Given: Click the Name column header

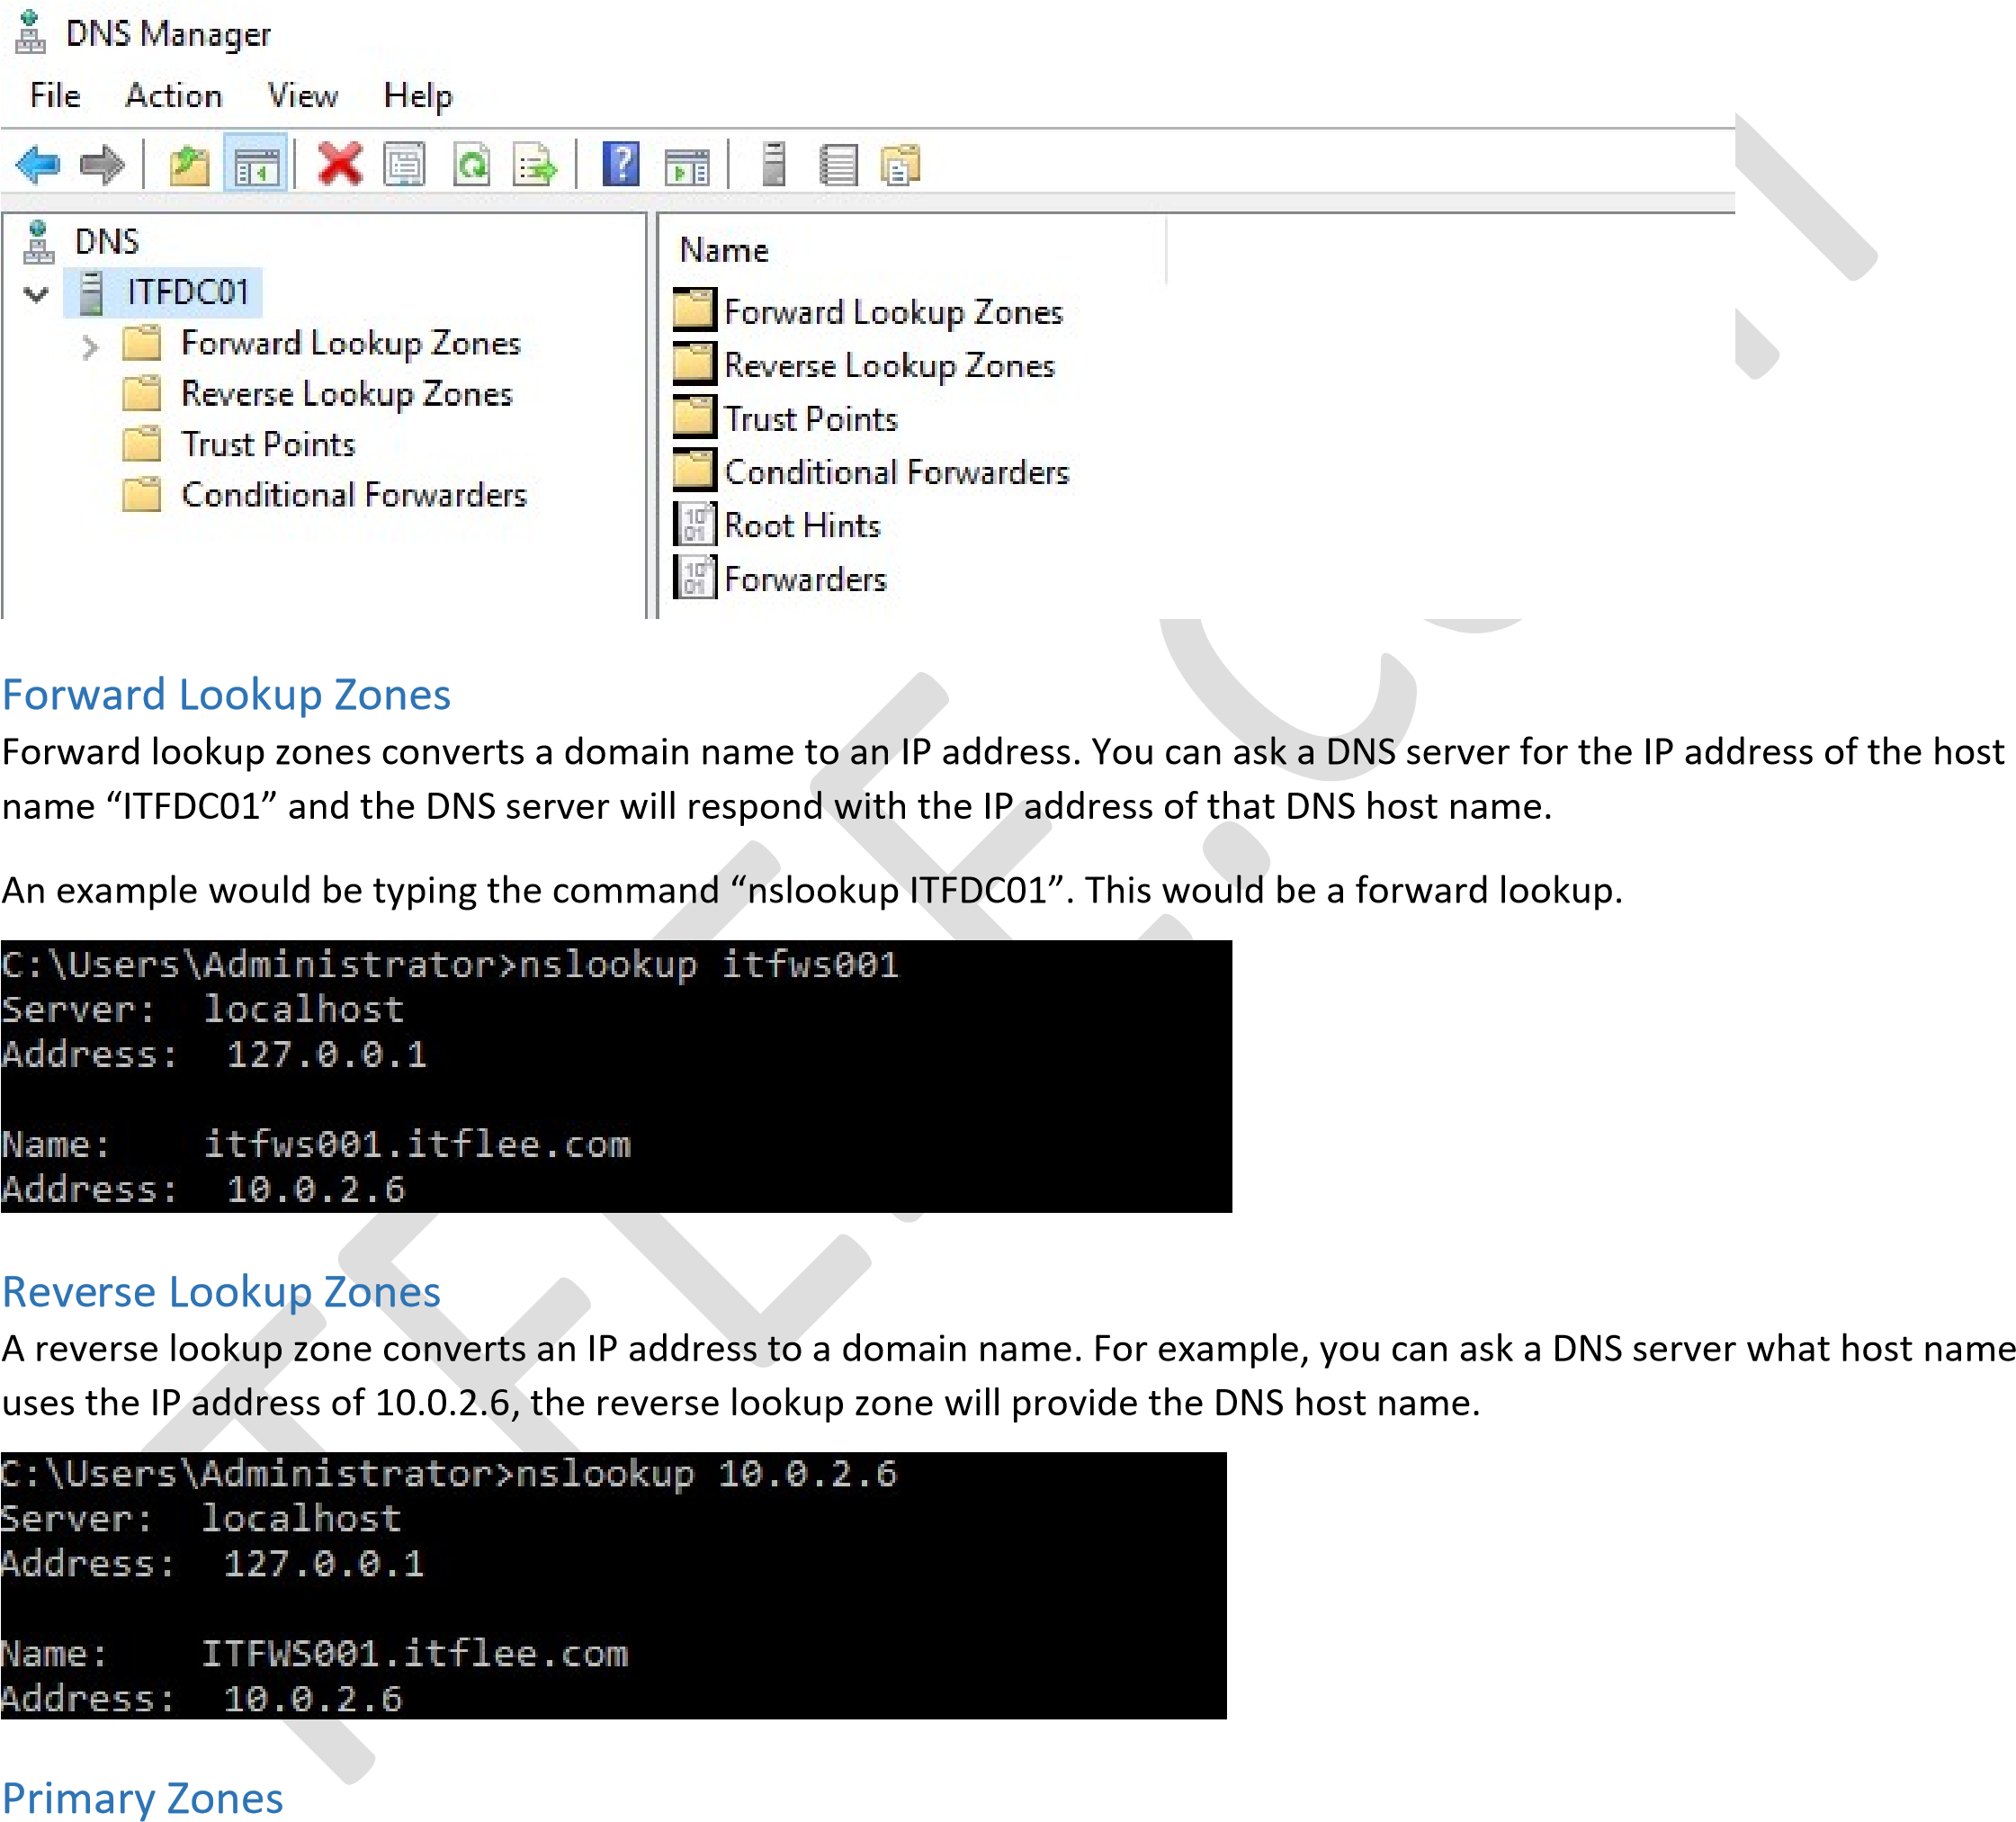Looking at the screenshot, I should (x=724, y=250).
